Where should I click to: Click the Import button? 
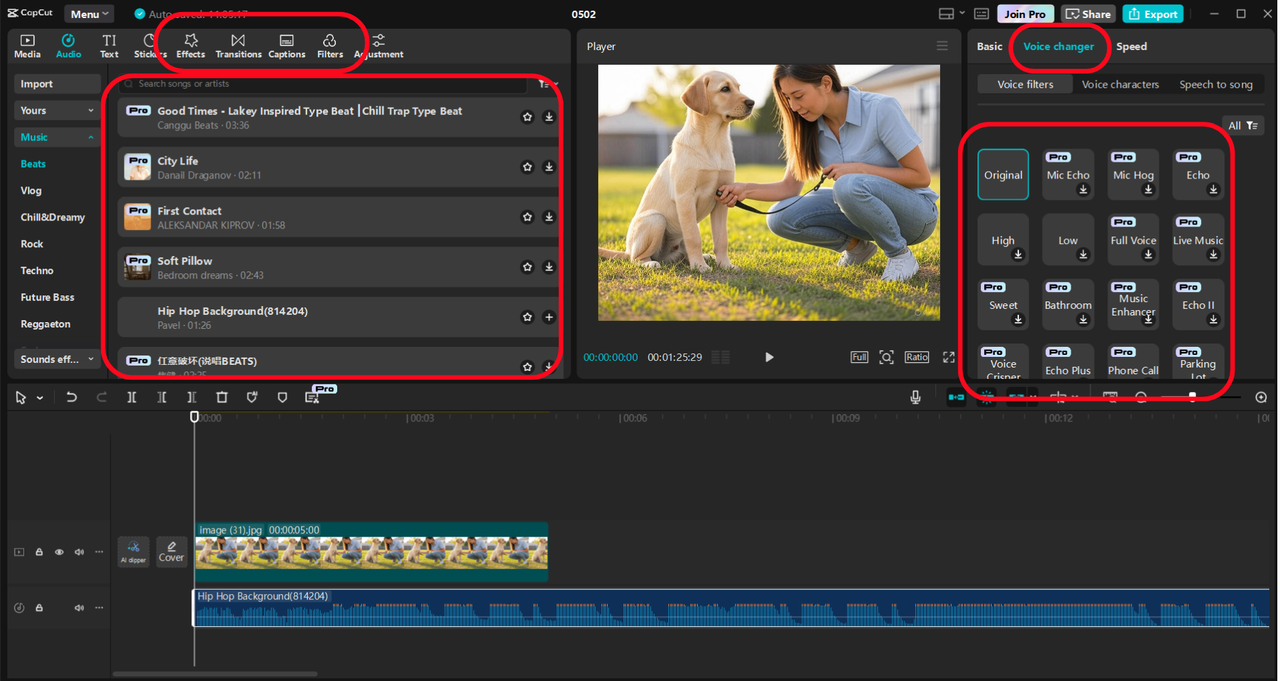pos(57,84)
